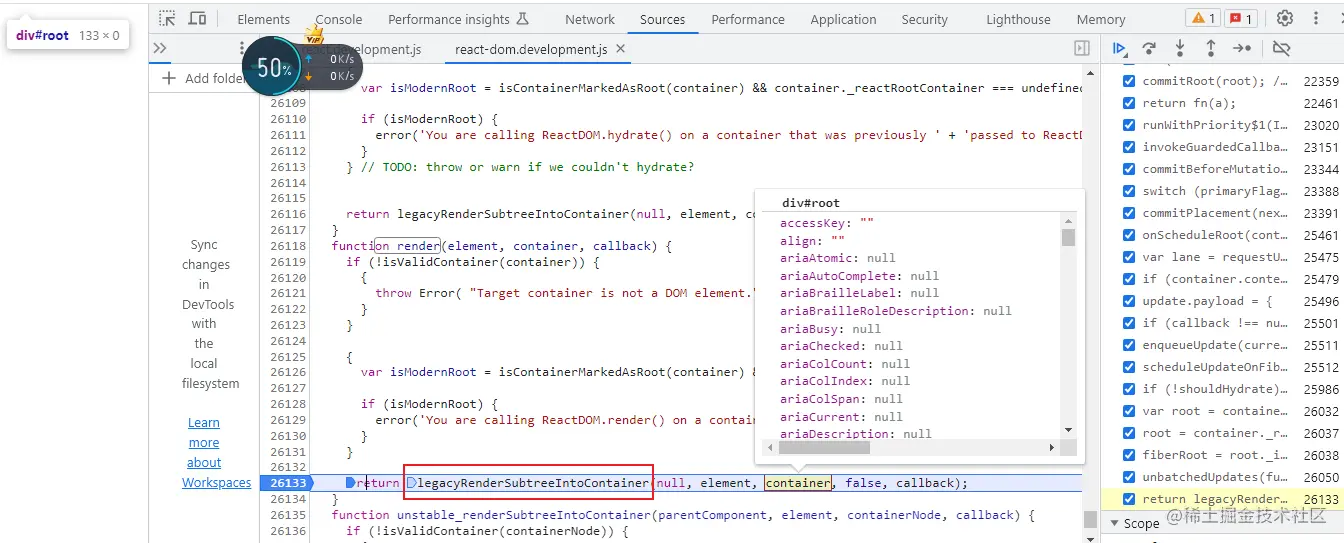Image resolution: width=1344 pixels, height=543 pixels.
Task: Step into next function call
Action: 1180,48
